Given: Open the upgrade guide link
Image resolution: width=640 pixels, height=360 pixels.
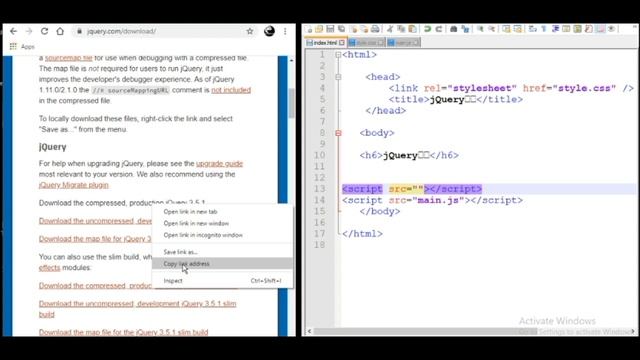Looking at the screenshot, I should [219, 164].
